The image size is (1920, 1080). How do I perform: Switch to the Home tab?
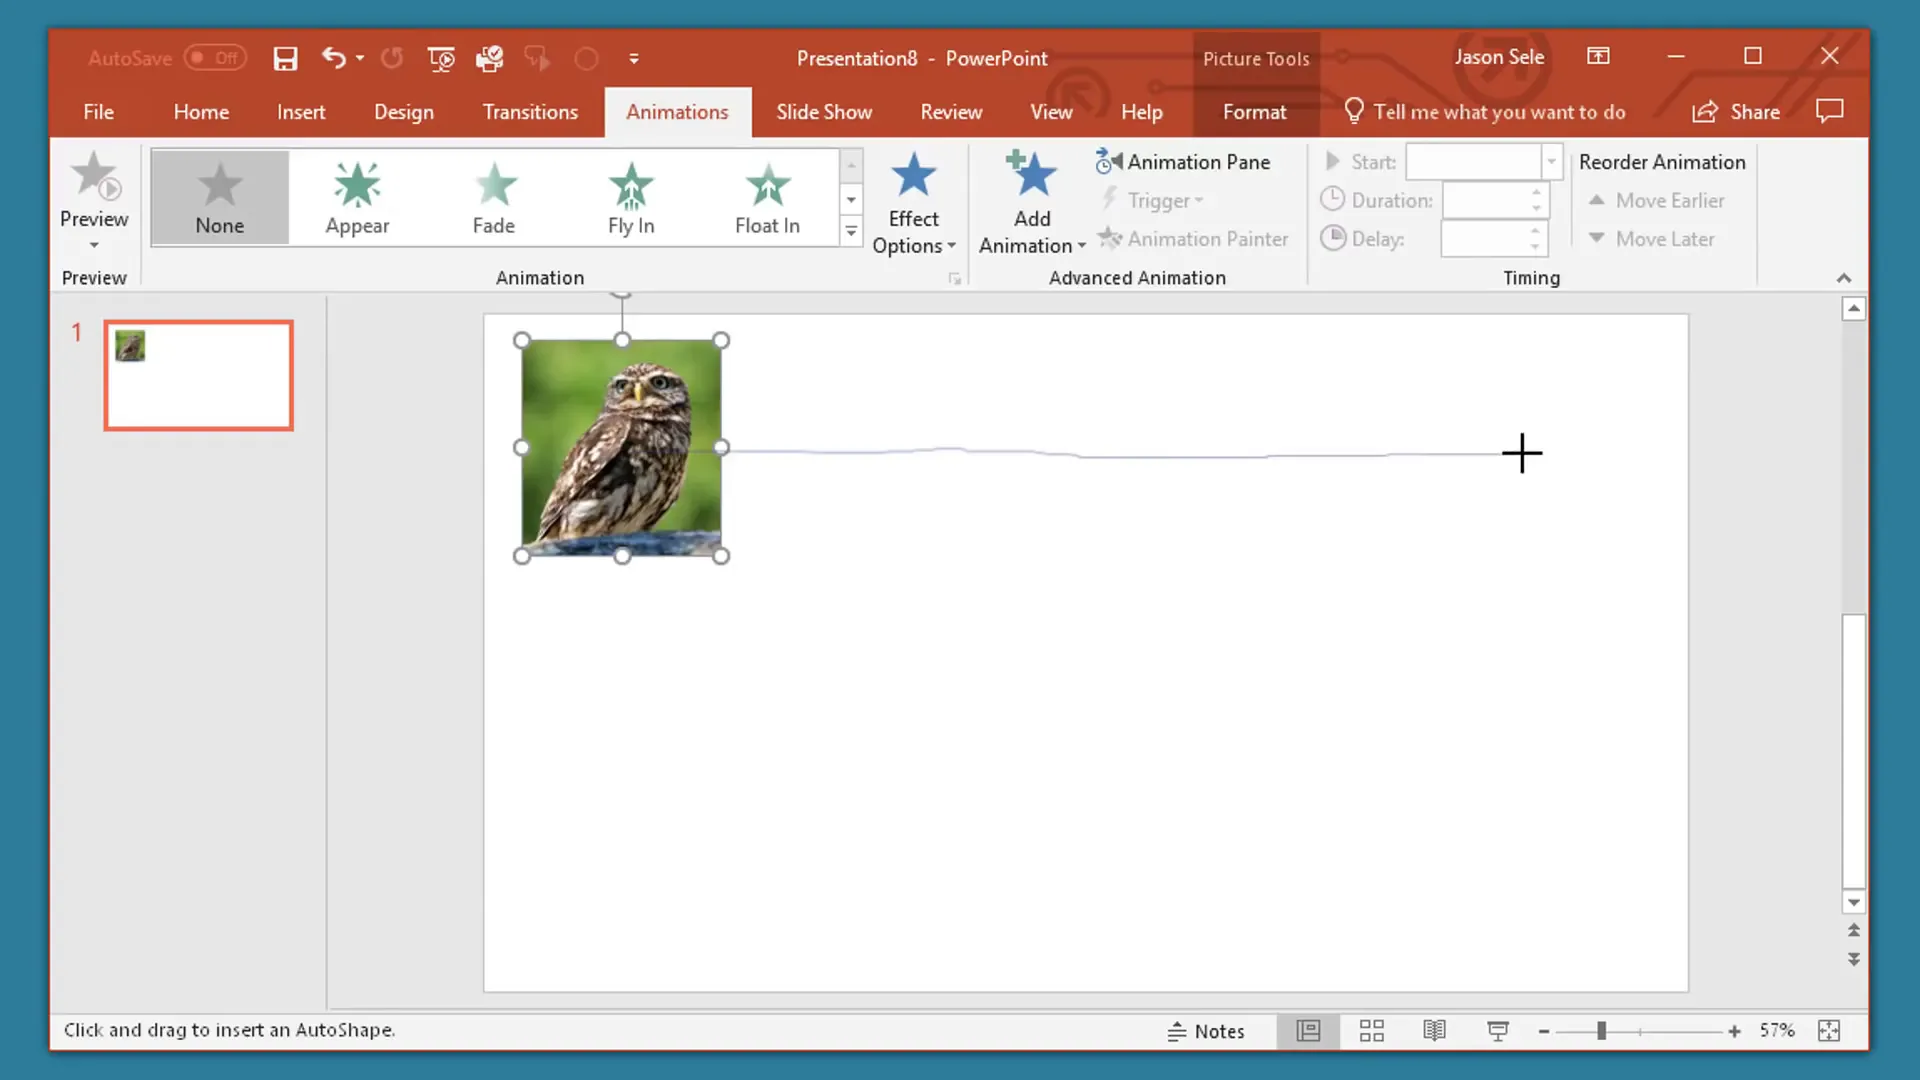201,112
